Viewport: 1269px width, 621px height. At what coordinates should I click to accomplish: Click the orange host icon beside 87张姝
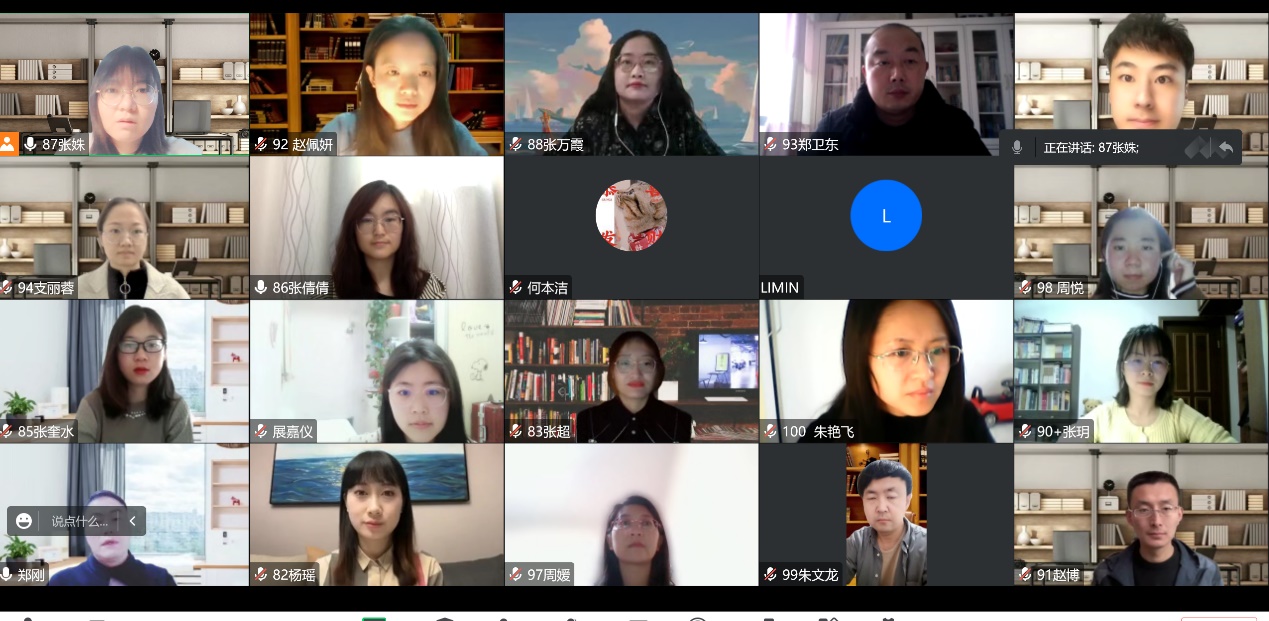click(9, 144)
